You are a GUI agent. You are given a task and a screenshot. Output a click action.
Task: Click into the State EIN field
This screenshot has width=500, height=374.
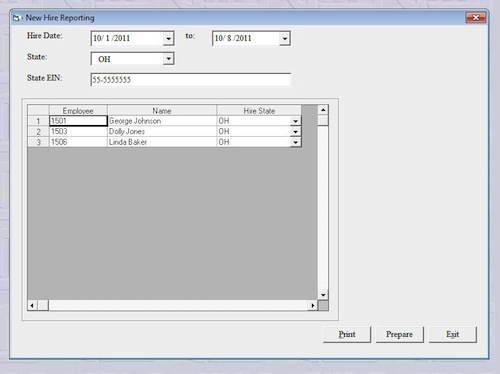190,80
